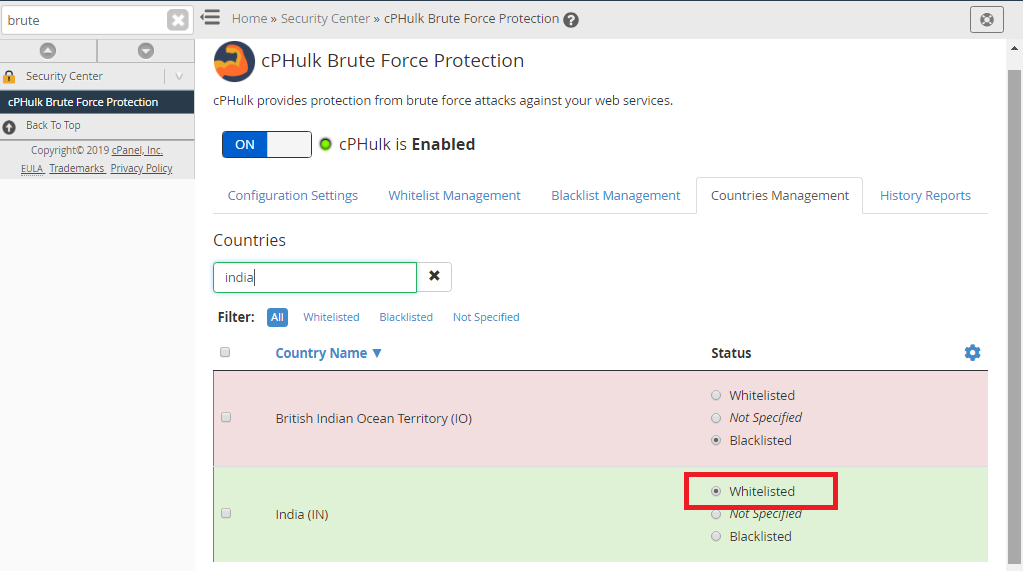
Task: Switch to Whitelist Management tab
Action: click(454, 195)
